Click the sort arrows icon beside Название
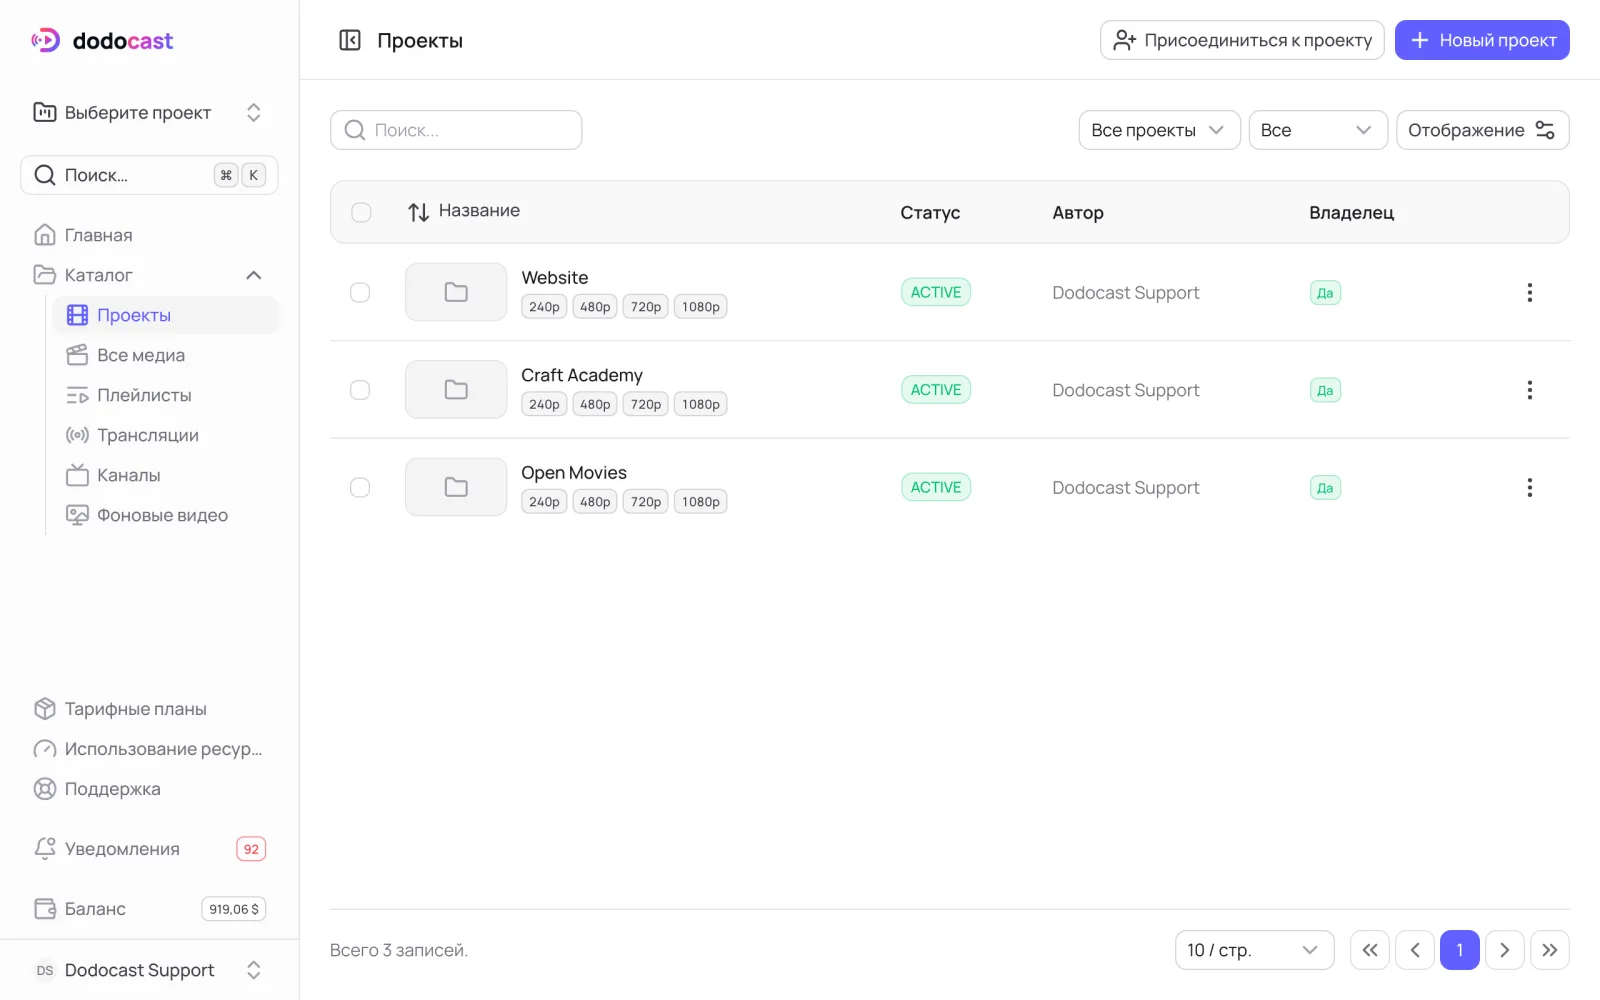 point(419,212)
